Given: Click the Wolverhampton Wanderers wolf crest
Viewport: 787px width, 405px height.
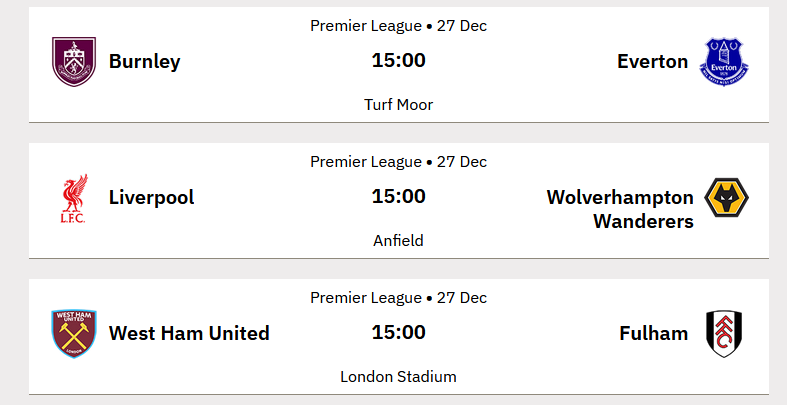Looking at the screenshot, I should [726, 198].
